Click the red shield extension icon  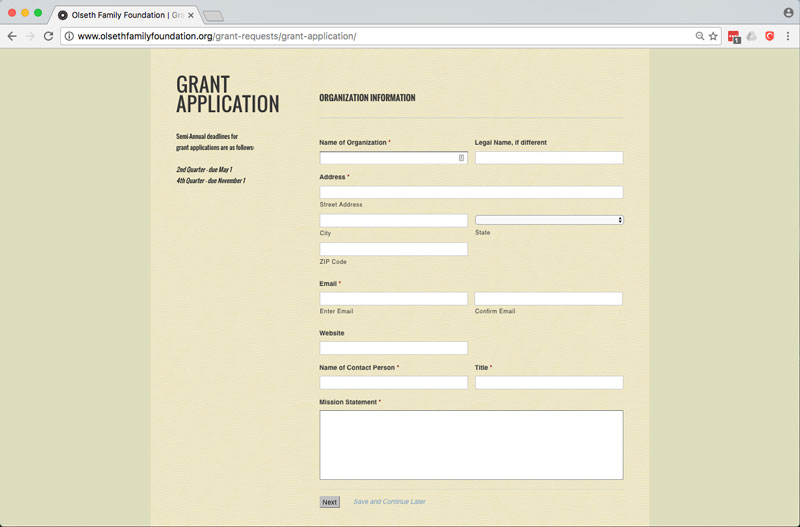point(769,36)
